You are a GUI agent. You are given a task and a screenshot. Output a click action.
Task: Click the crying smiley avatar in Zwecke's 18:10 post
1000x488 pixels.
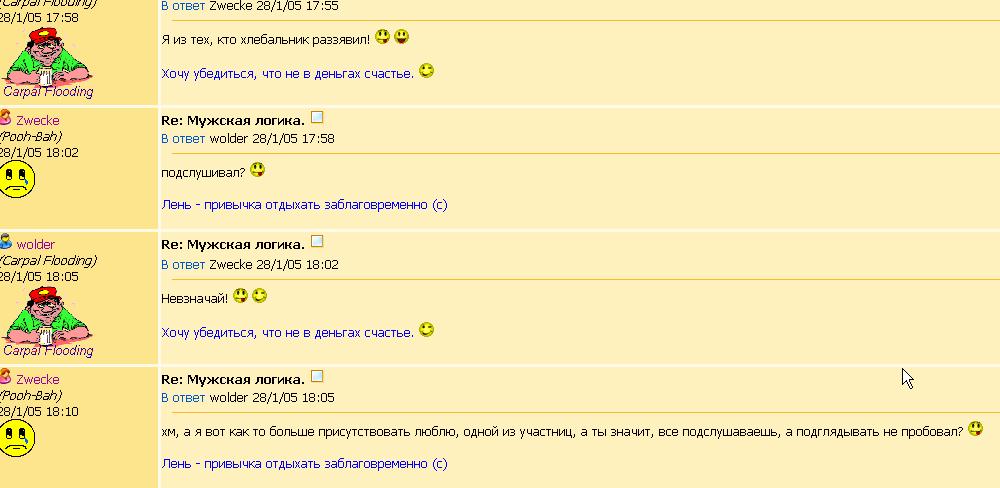tap(17, 438)
